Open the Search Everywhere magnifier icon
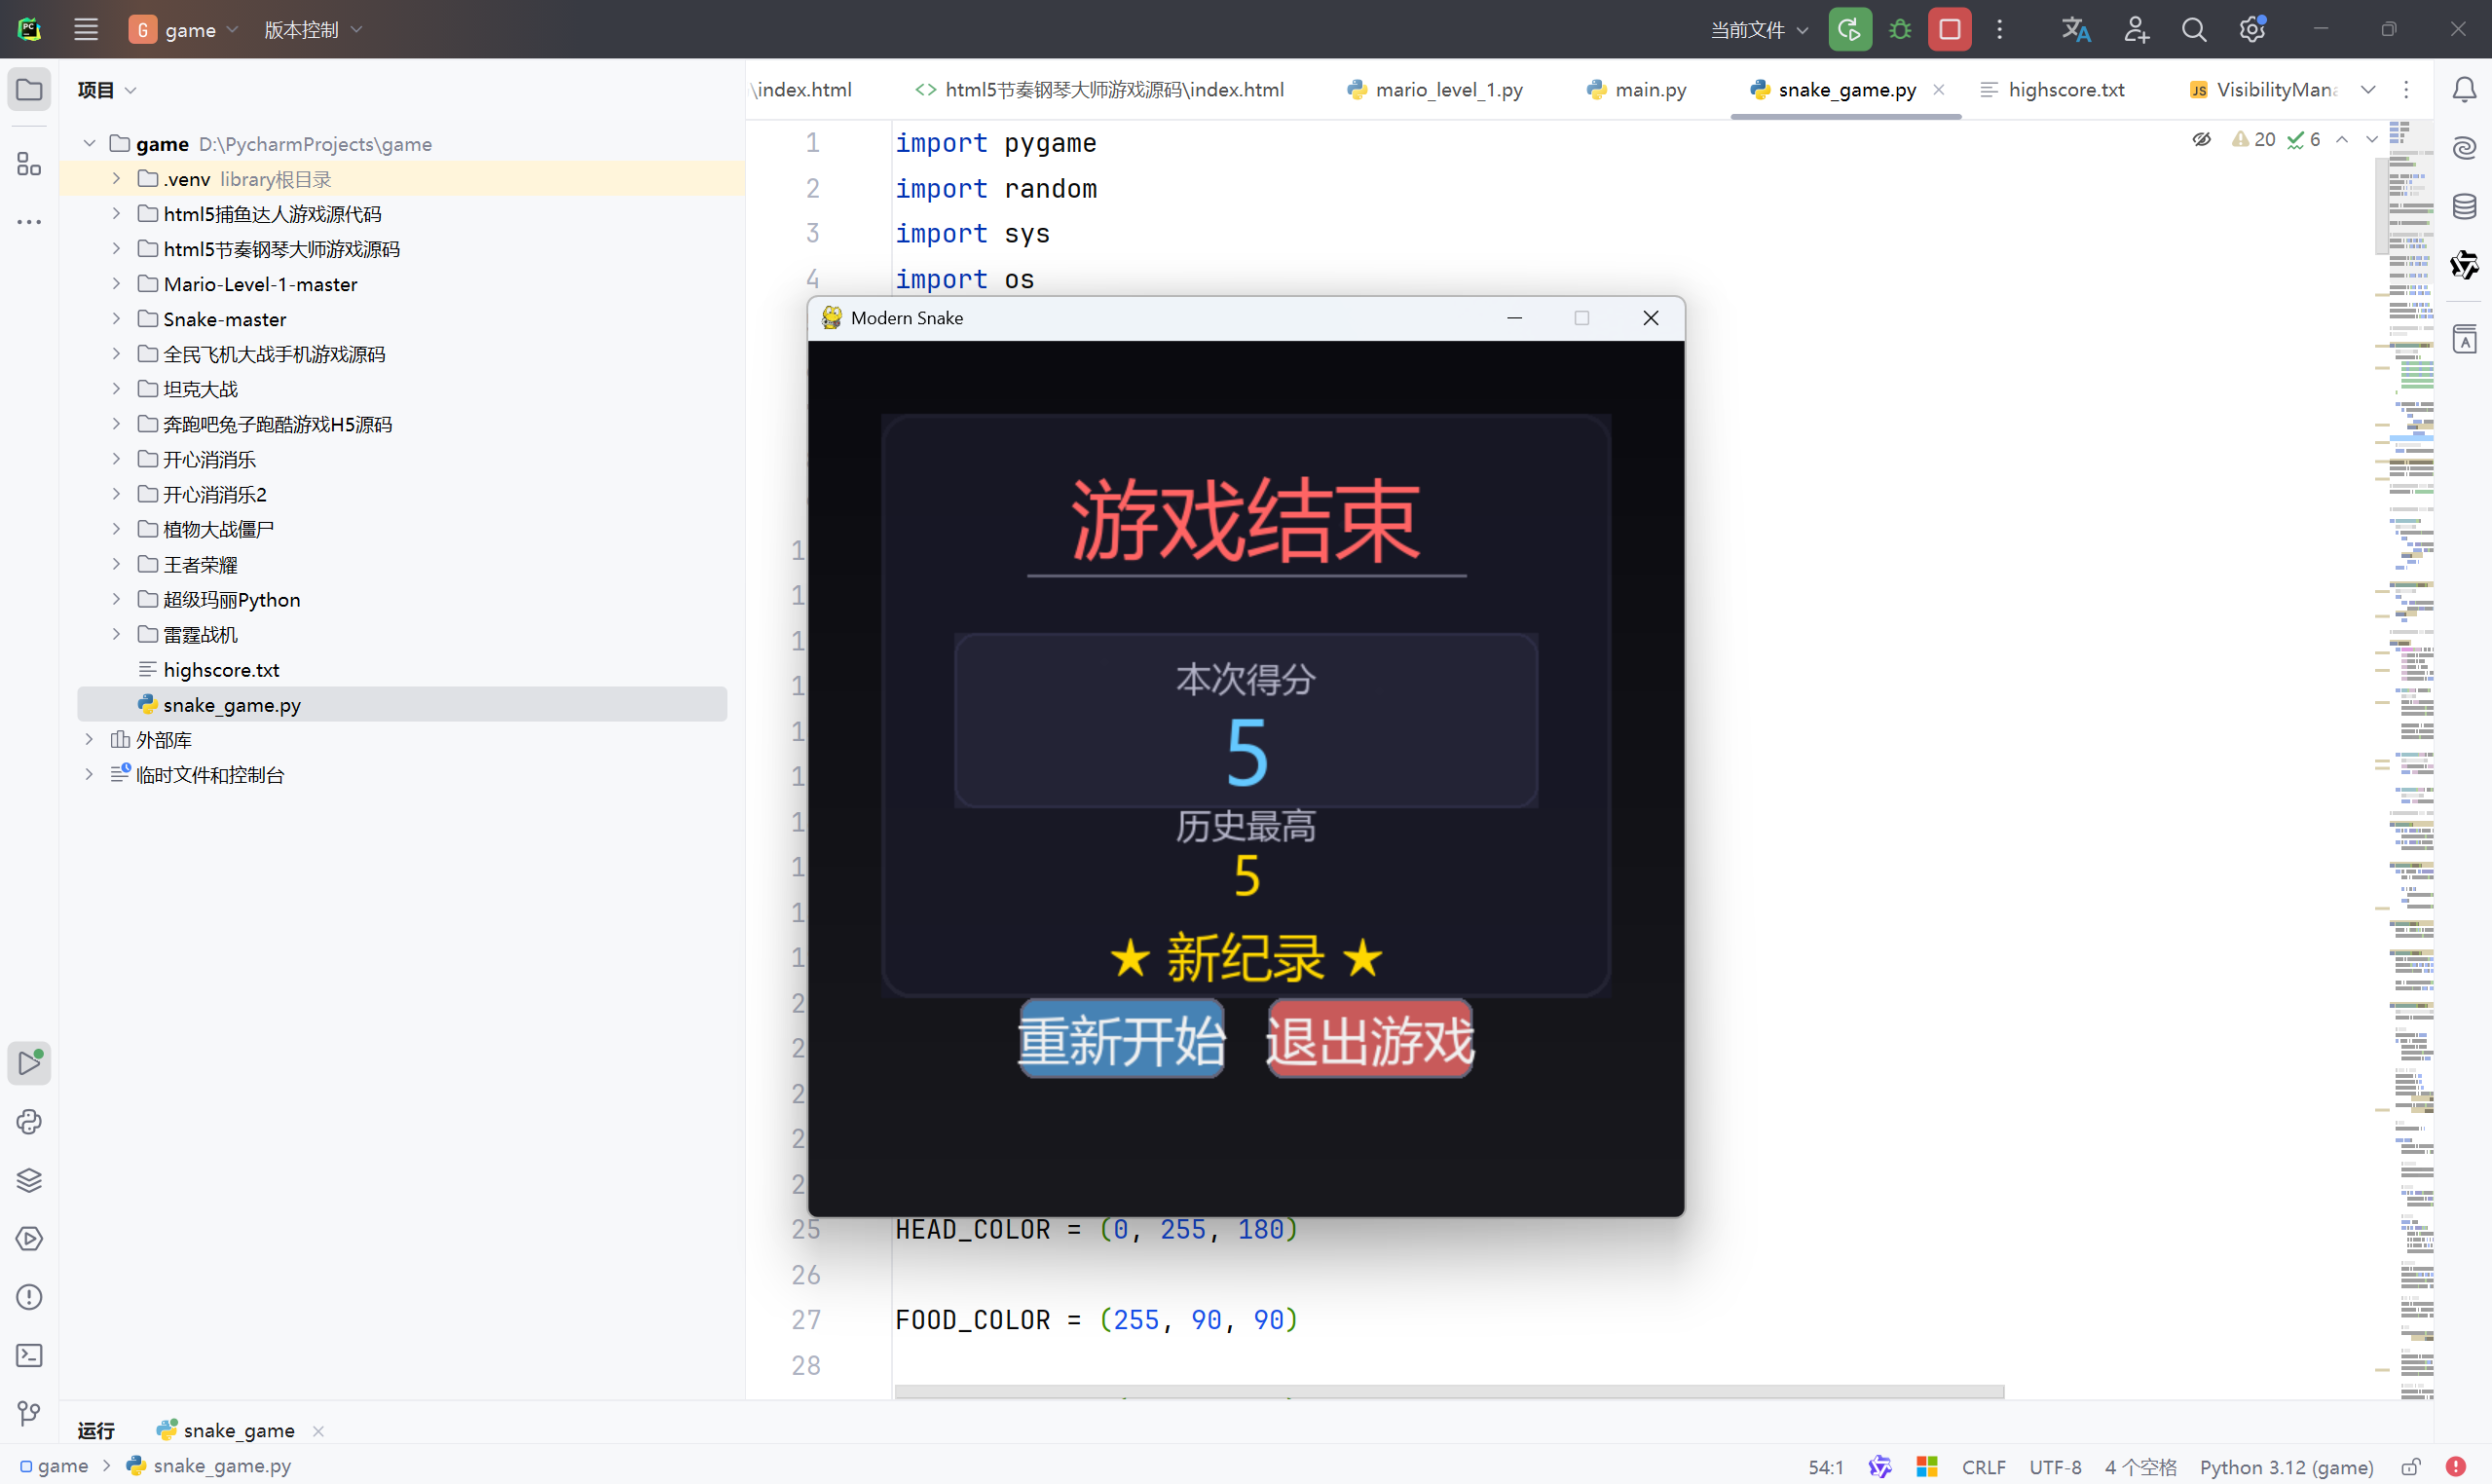The image size is (2492, 1484). 2193,29
